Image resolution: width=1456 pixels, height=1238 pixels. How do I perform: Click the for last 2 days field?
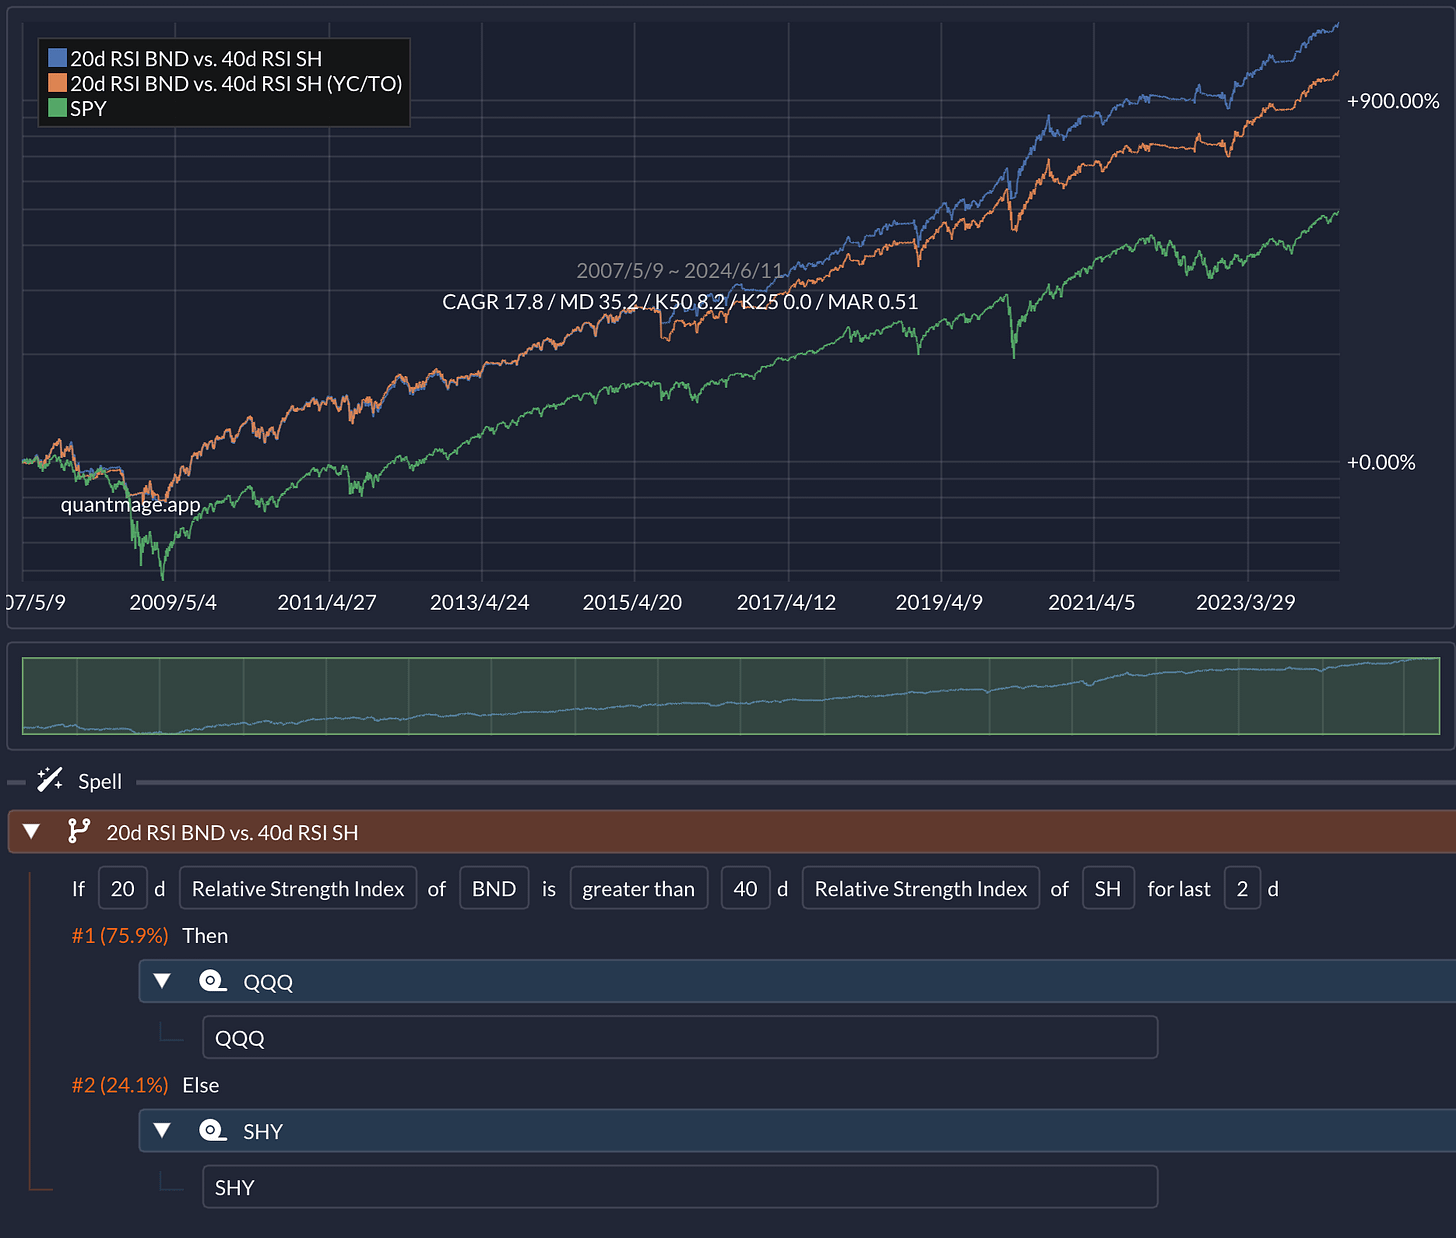tap(1242, 888)
